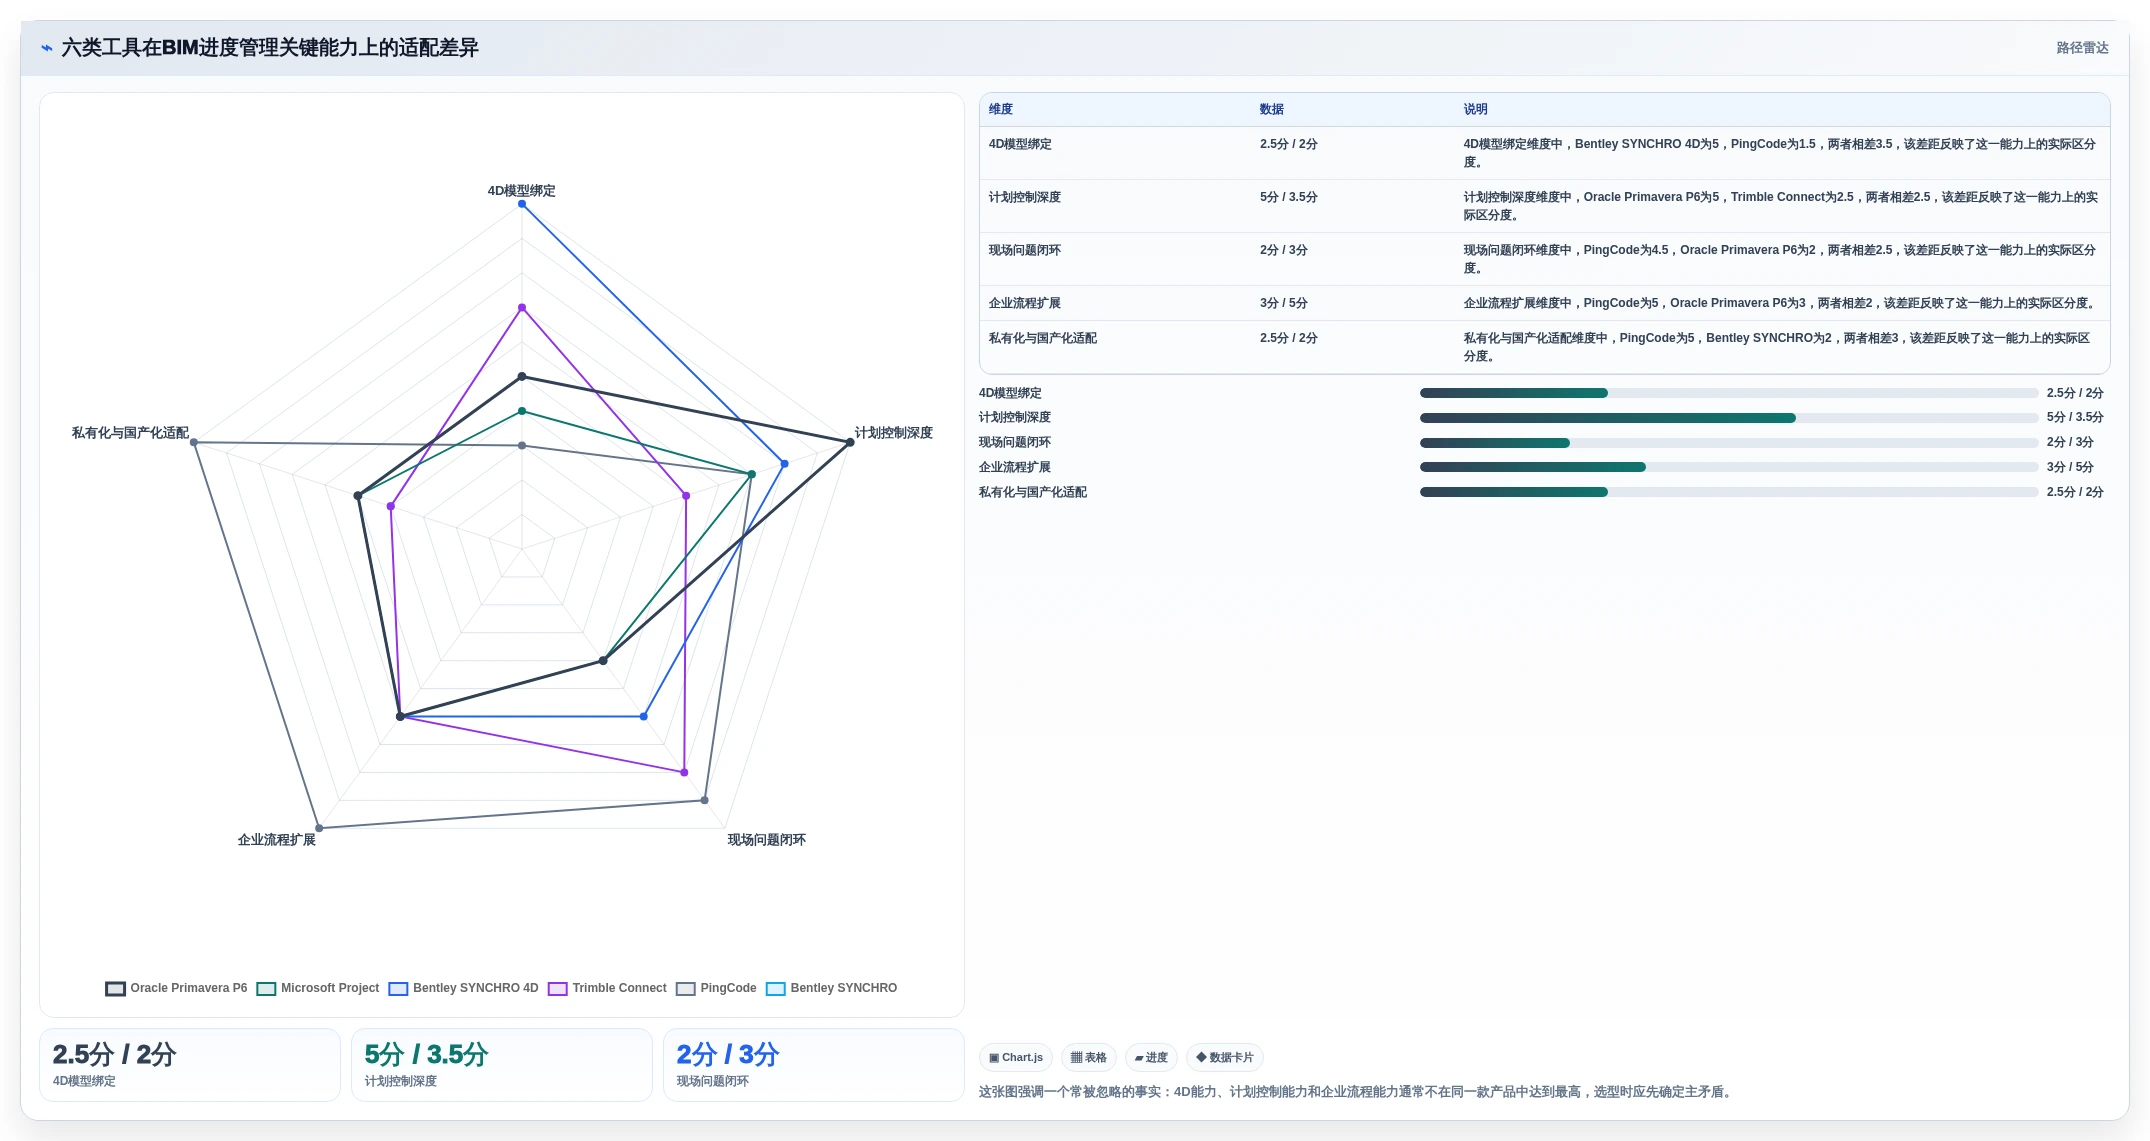The height and width of the screenshot is (1141, 2150).
Task: Click the 私有化与国产化适配 radar axis label
Action: [x=130, y=433]
